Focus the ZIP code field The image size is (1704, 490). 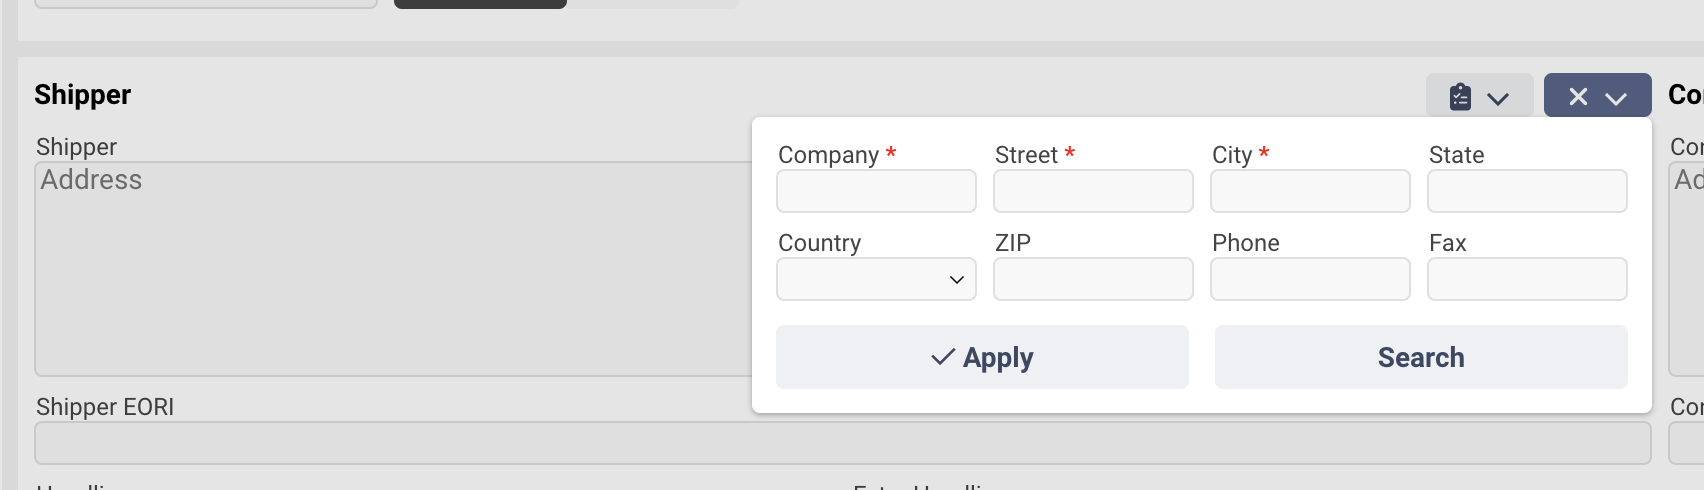1093,280
